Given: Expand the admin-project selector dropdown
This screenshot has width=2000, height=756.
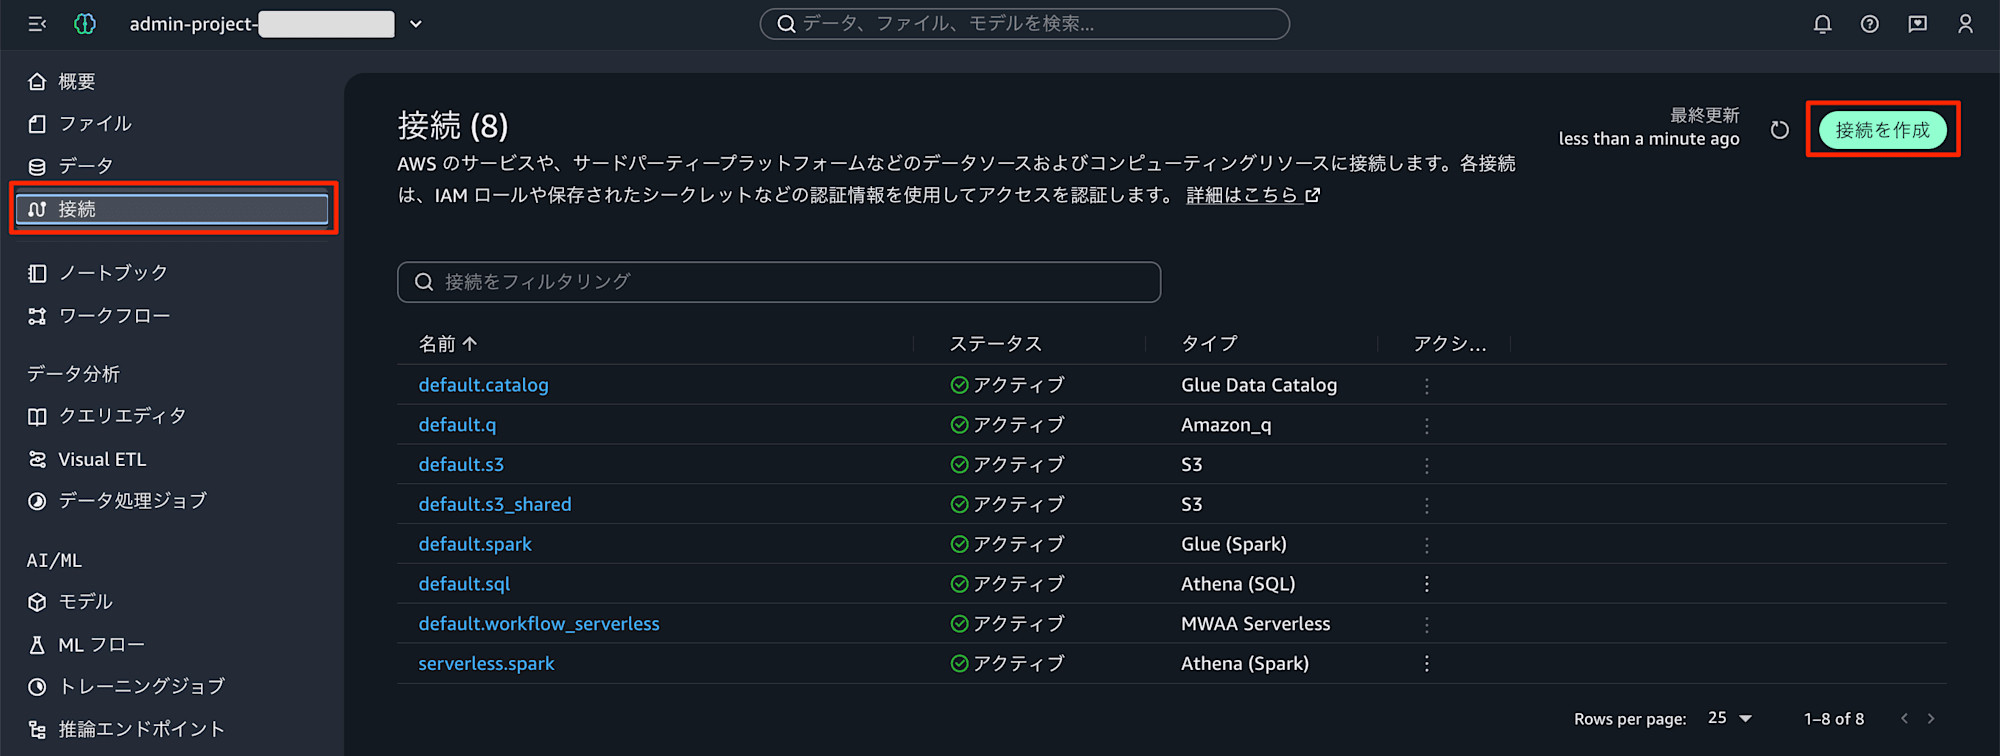Looking at the screenshot, I should [x=416, y=24].
